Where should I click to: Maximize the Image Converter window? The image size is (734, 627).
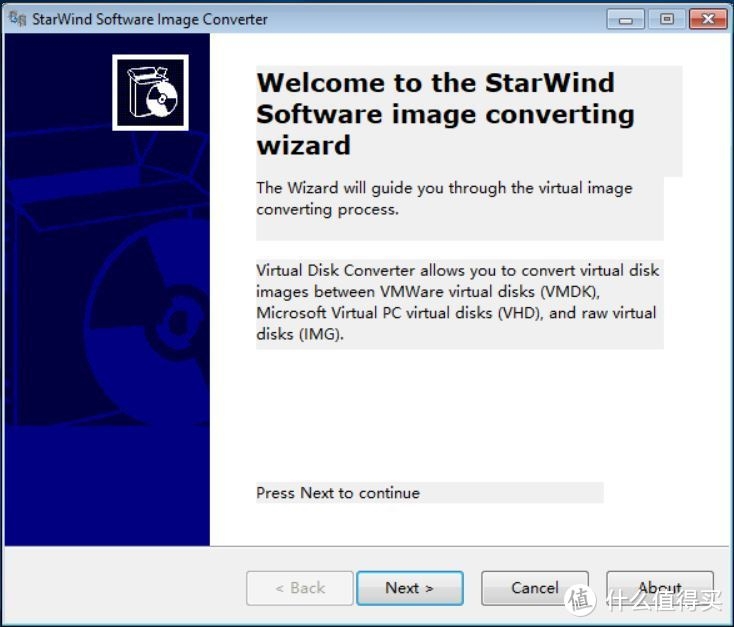click(667, 19)
